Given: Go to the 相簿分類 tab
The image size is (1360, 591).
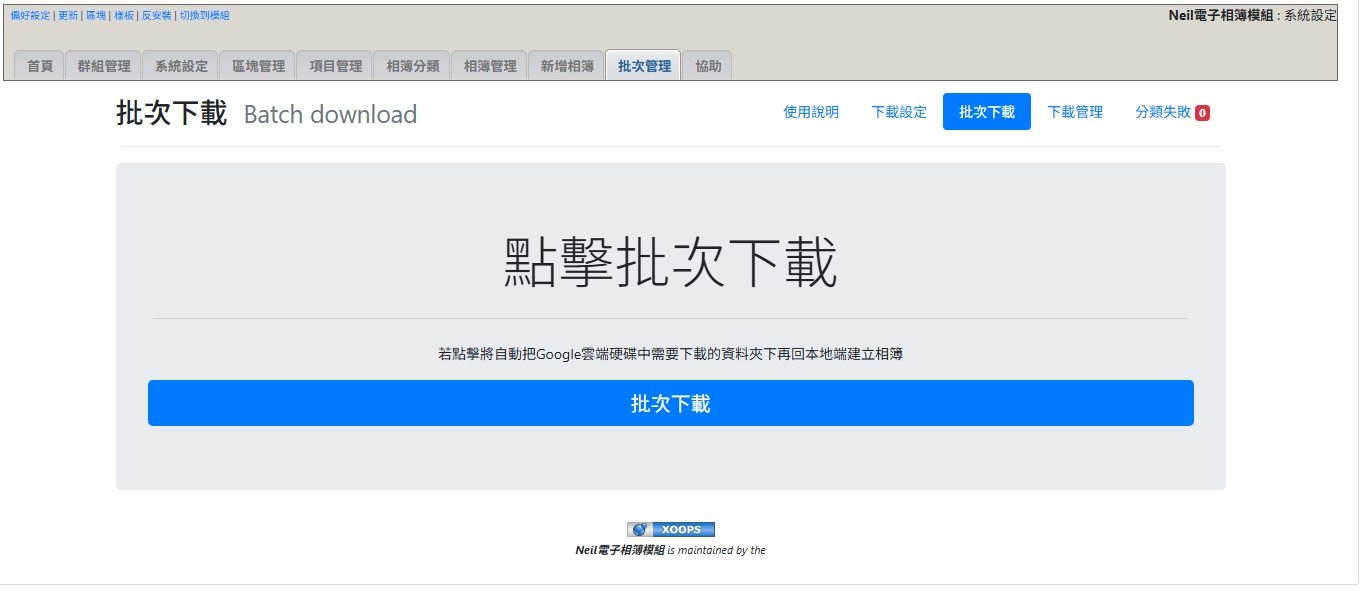Looking at the screenshot, I should [412, 66].
